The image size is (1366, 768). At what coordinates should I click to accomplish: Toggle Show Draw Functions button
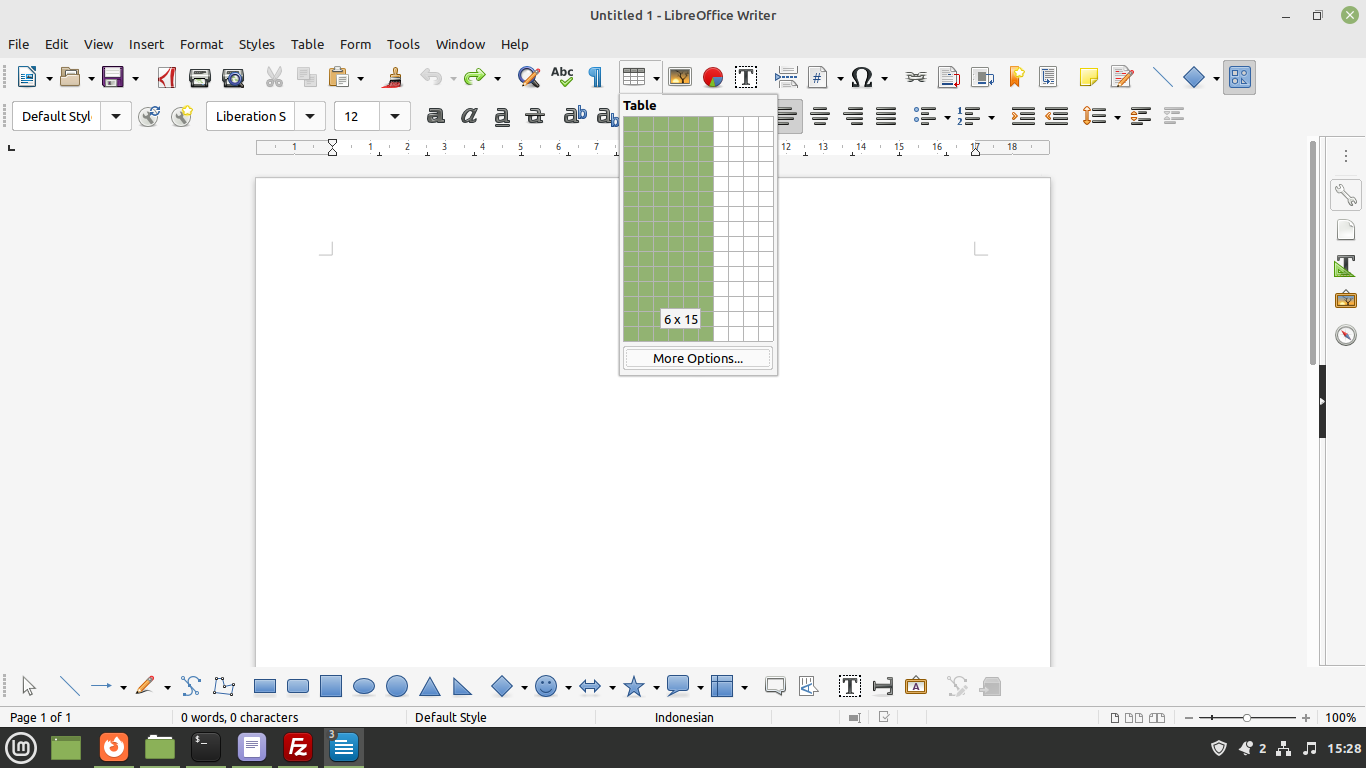click(1240, 77)
